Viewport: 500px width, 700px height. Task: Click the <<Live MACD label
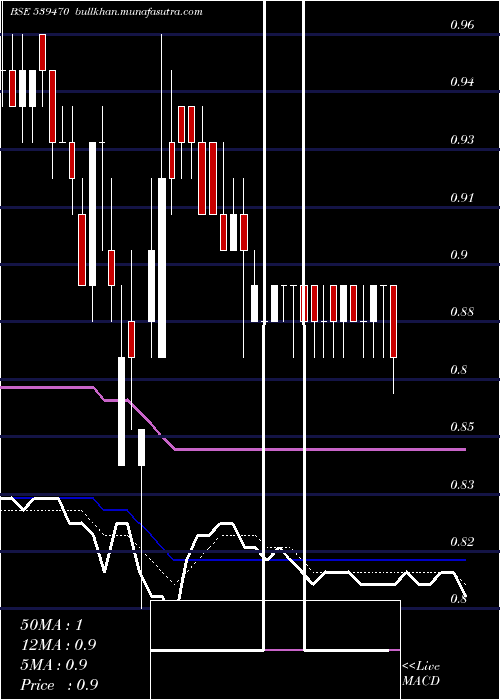pos(421,674)
